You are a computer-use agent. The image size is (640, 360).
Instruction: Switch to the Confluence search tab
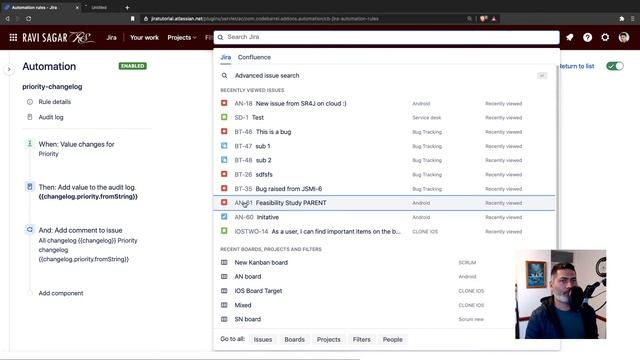(x=254, y=57)
